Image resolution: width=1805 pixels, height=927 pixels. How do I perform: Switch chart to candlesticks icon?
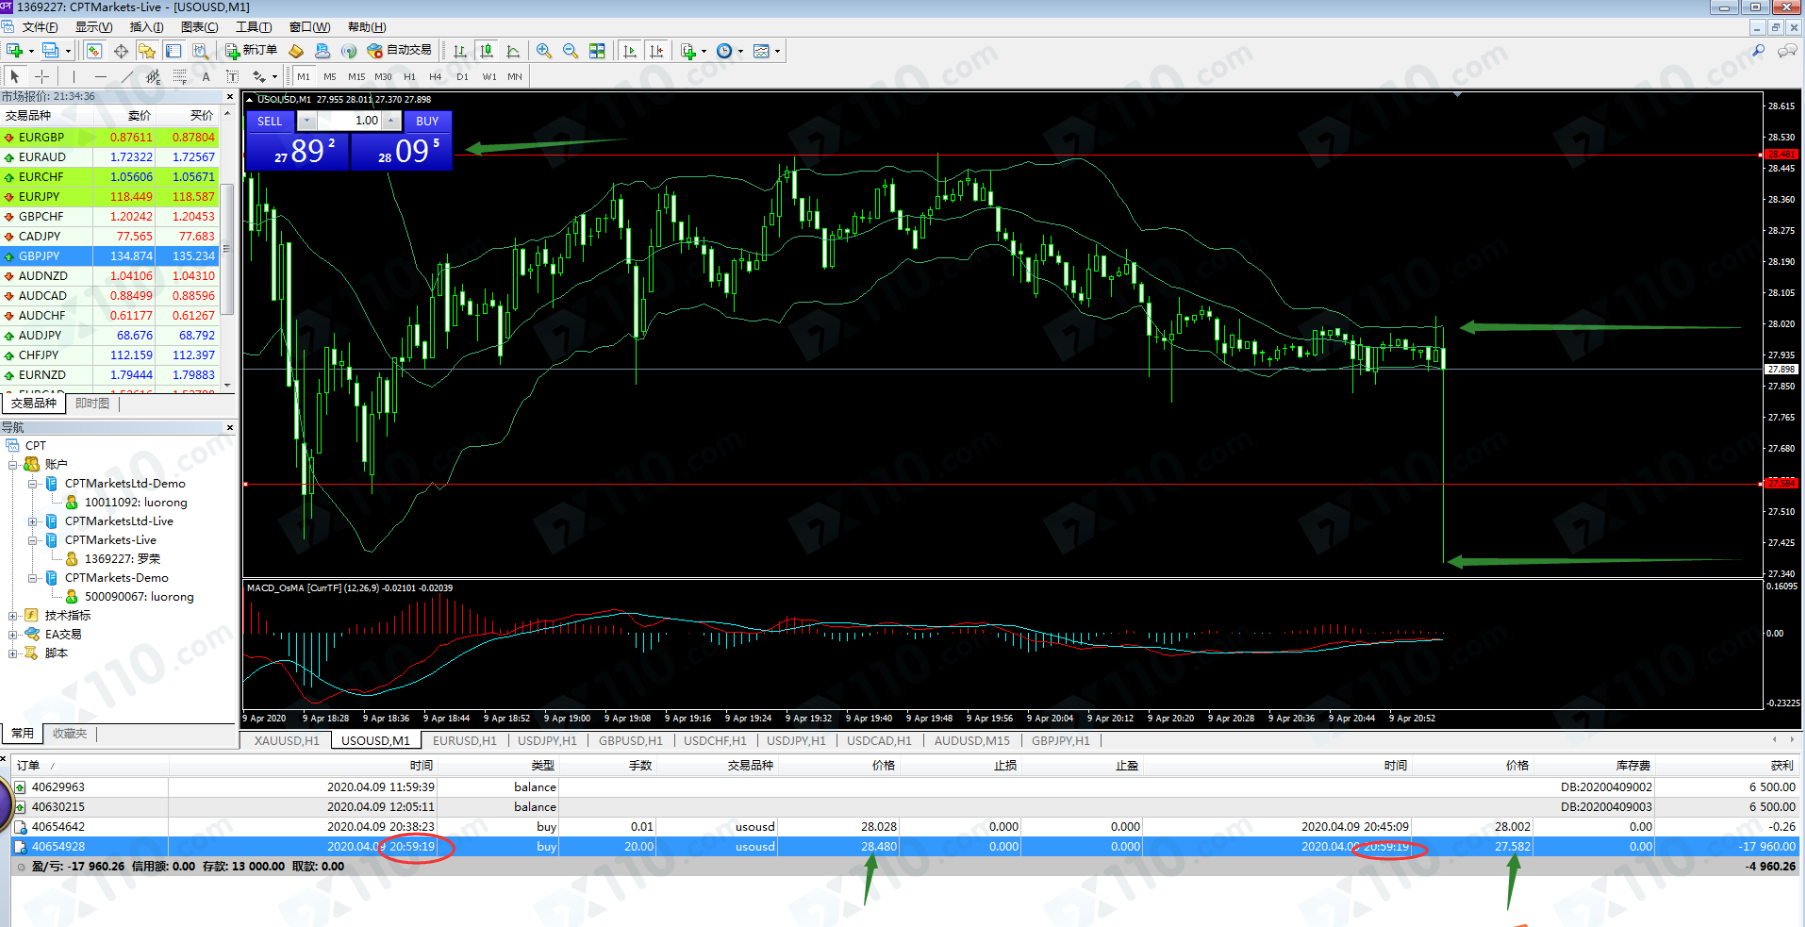[x=486, y=50]
